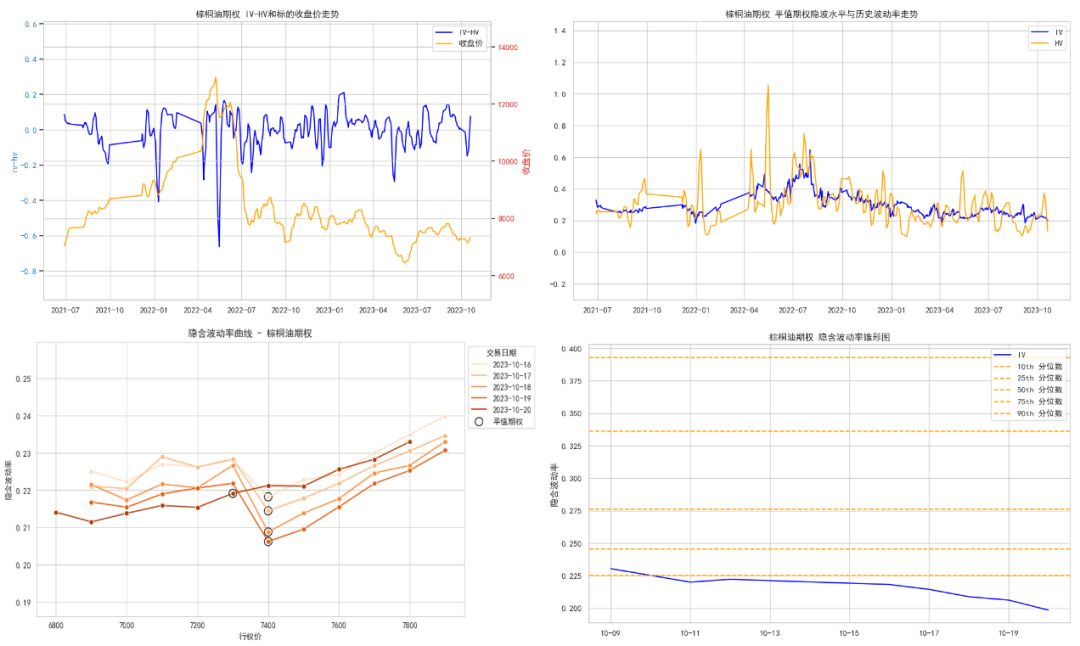Click the 0.325 tick on the cone chart

click(571, 447)
